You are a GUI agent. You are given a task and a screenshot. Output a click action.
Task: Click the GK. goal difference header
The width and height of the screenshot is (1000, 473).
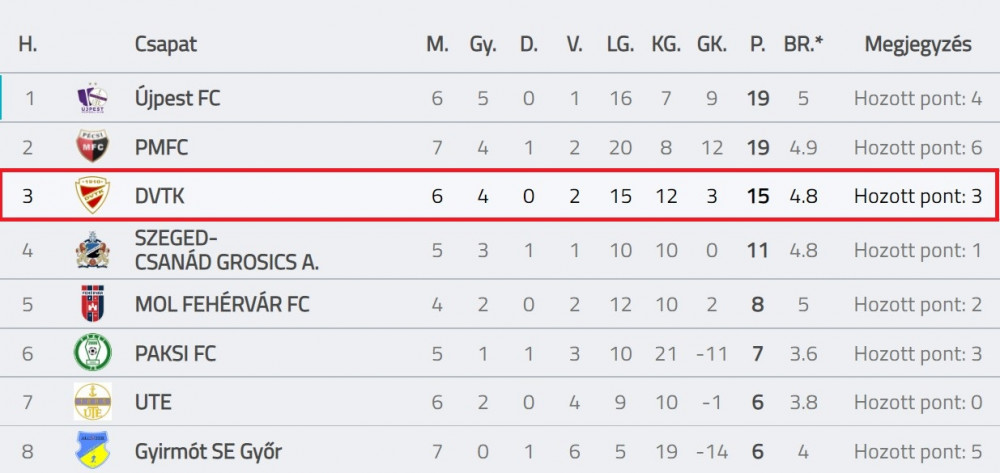712,45
